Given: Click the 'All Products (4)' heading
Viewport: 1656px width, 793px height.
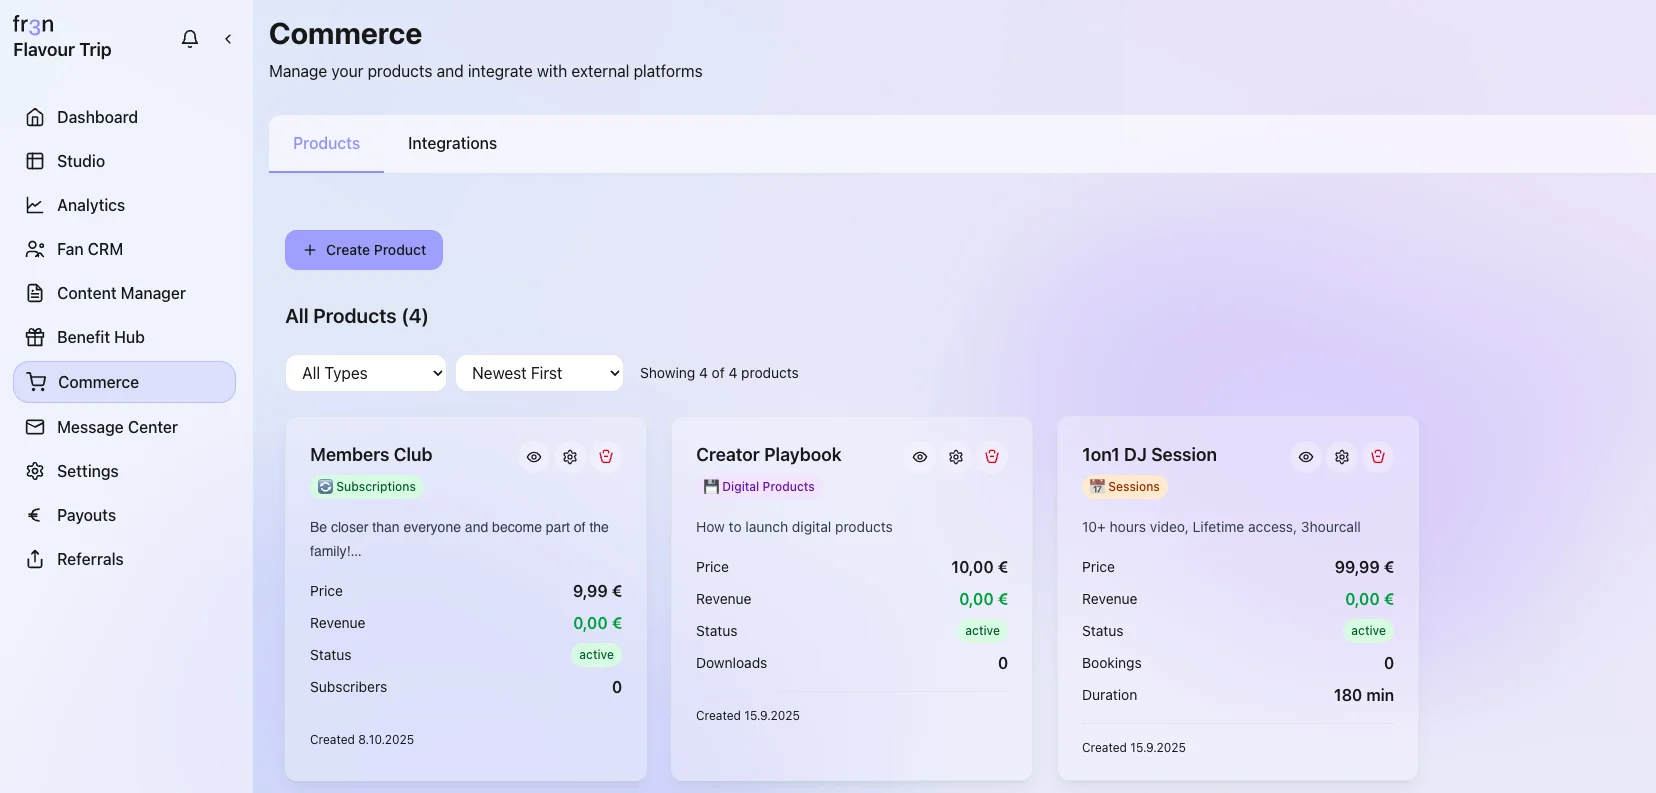Looking at the screenshot, I should click(x=357, y=316).
